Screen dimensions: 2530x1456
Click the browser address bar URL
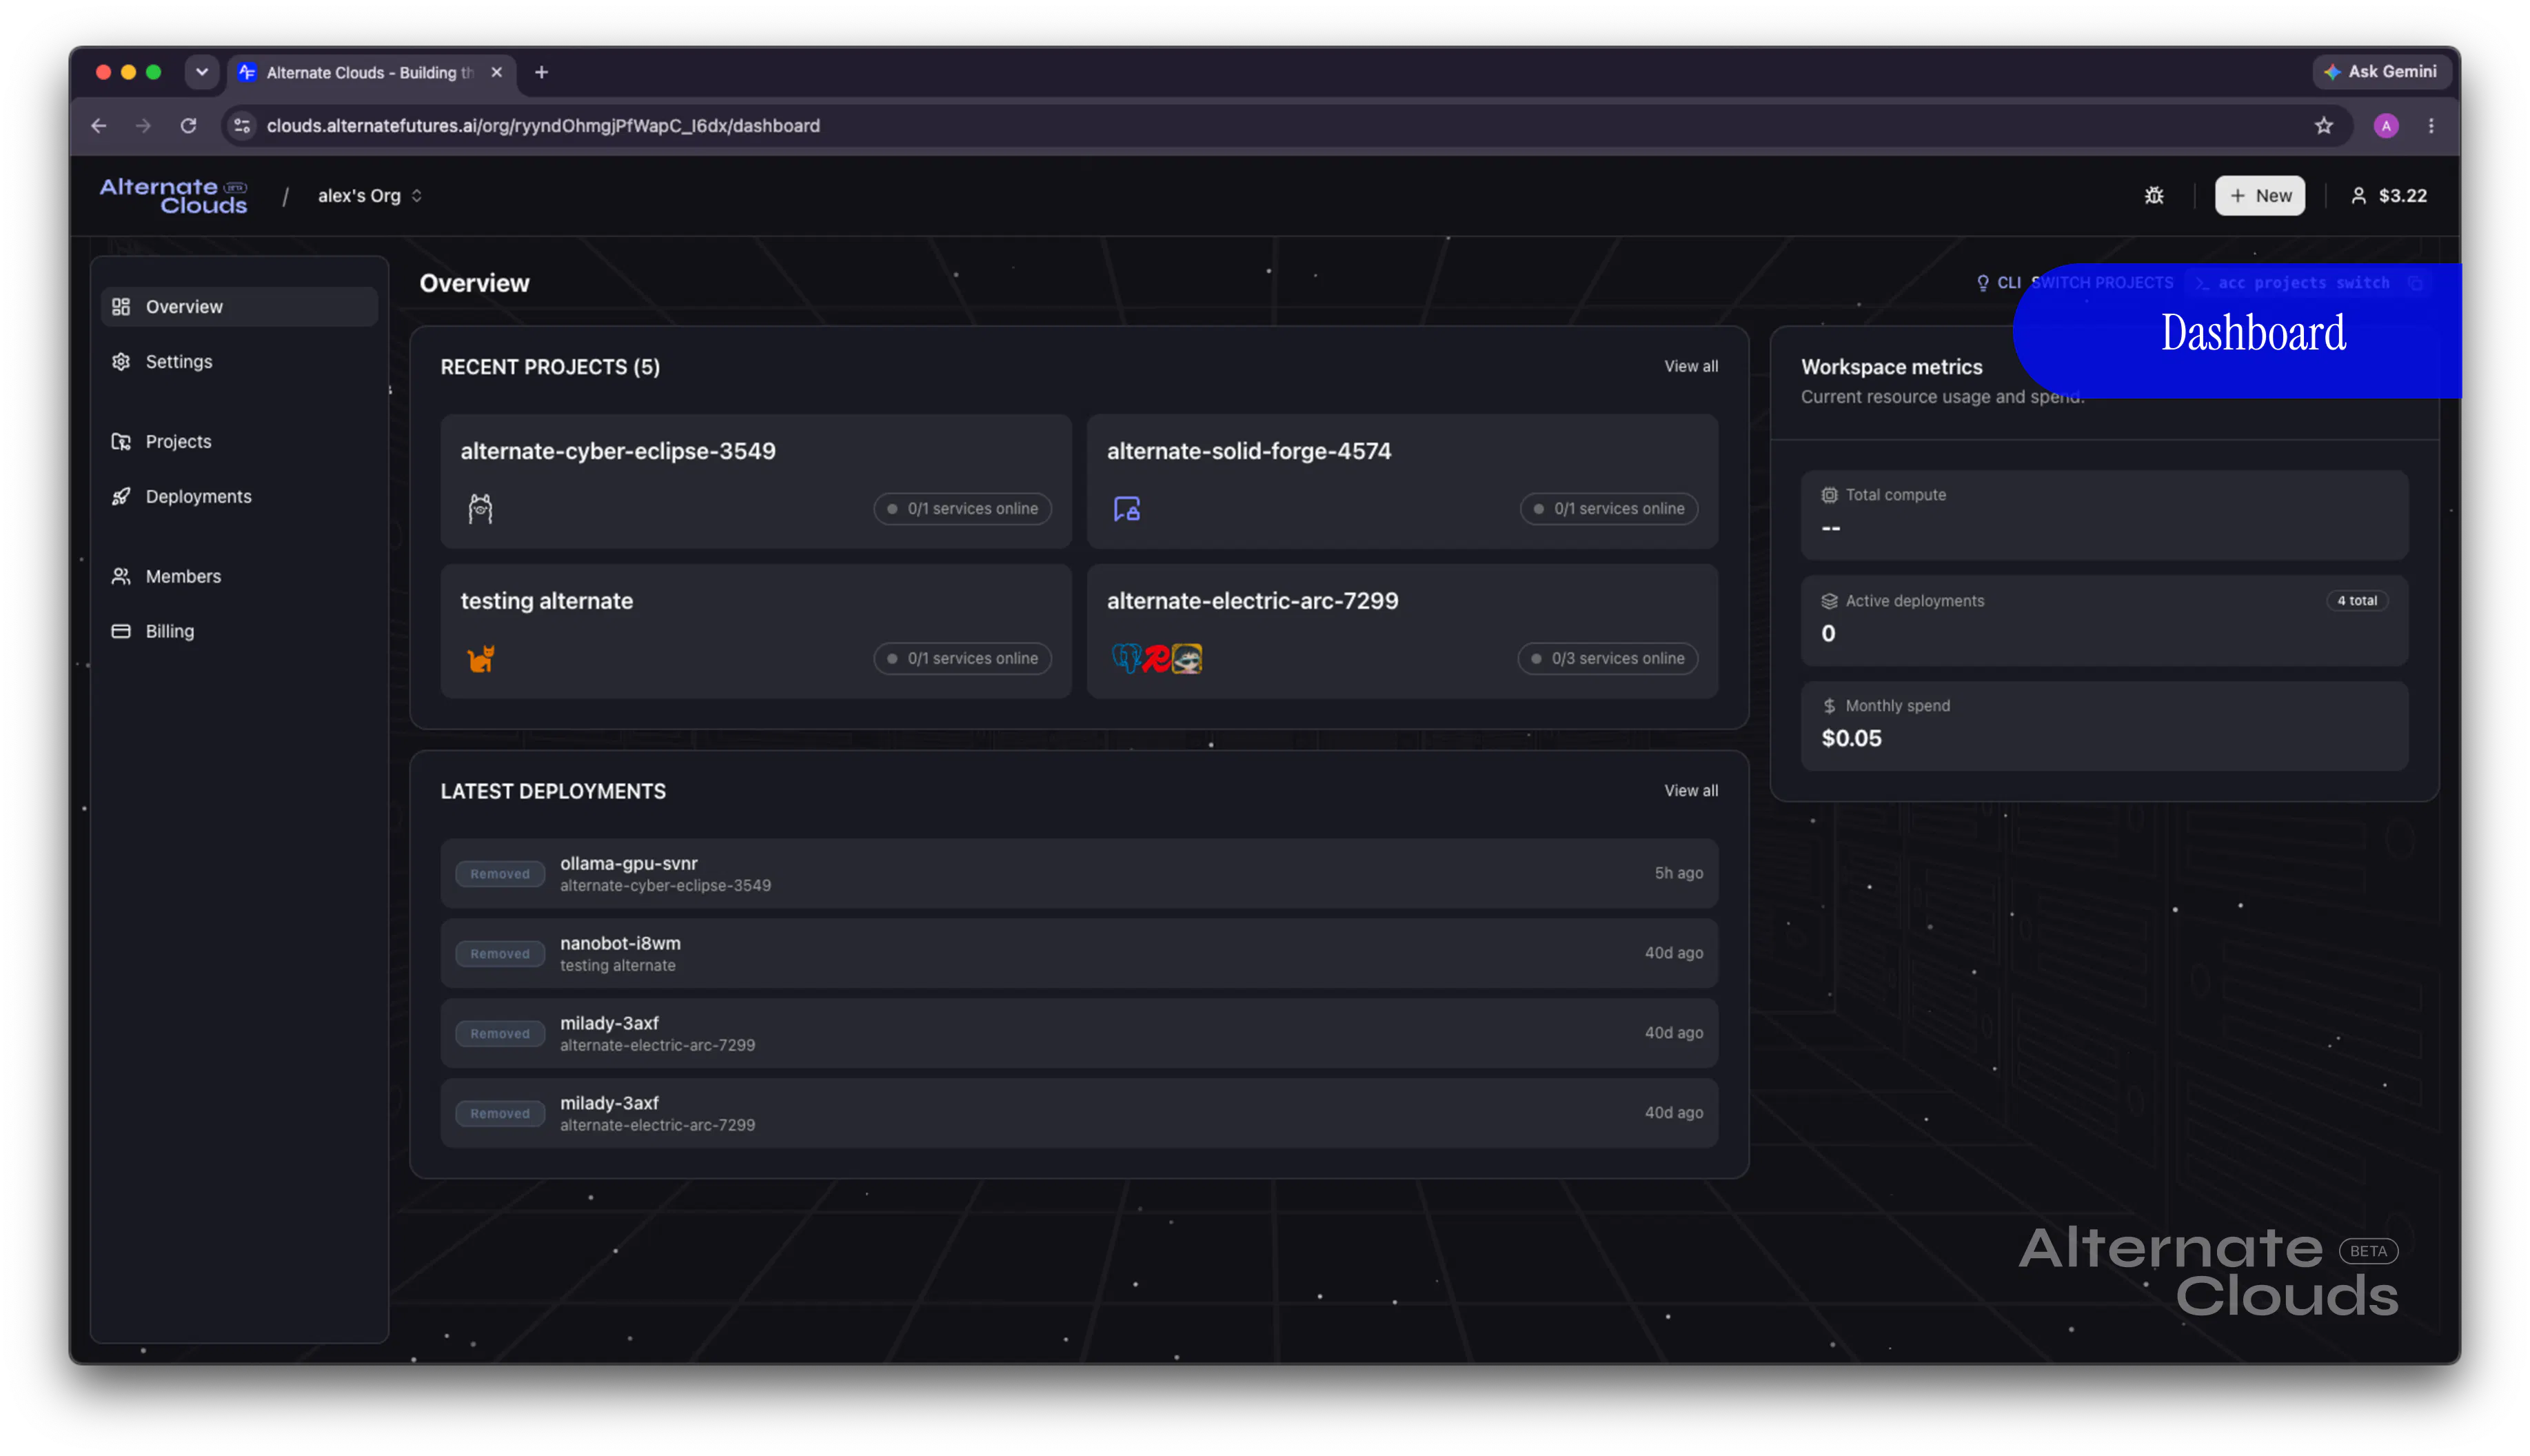pos(543,126)
